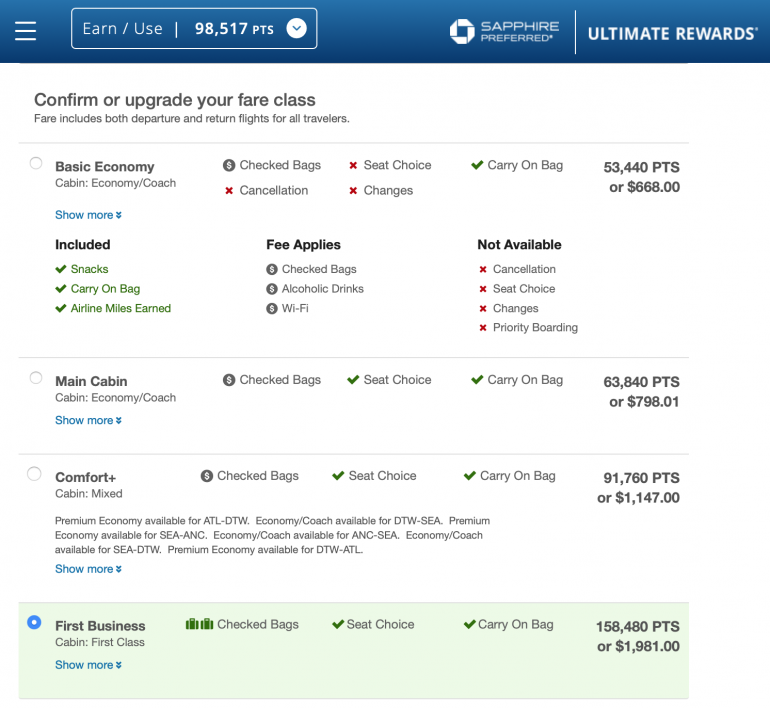Click Alcoholic Drinks fee dollar icon

pyautogui.click(x=272, y=289)
